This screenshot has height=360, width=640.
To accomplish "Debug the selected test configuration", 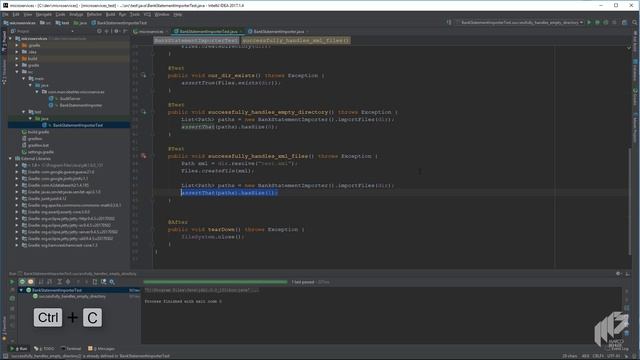I will coord(598,22).
